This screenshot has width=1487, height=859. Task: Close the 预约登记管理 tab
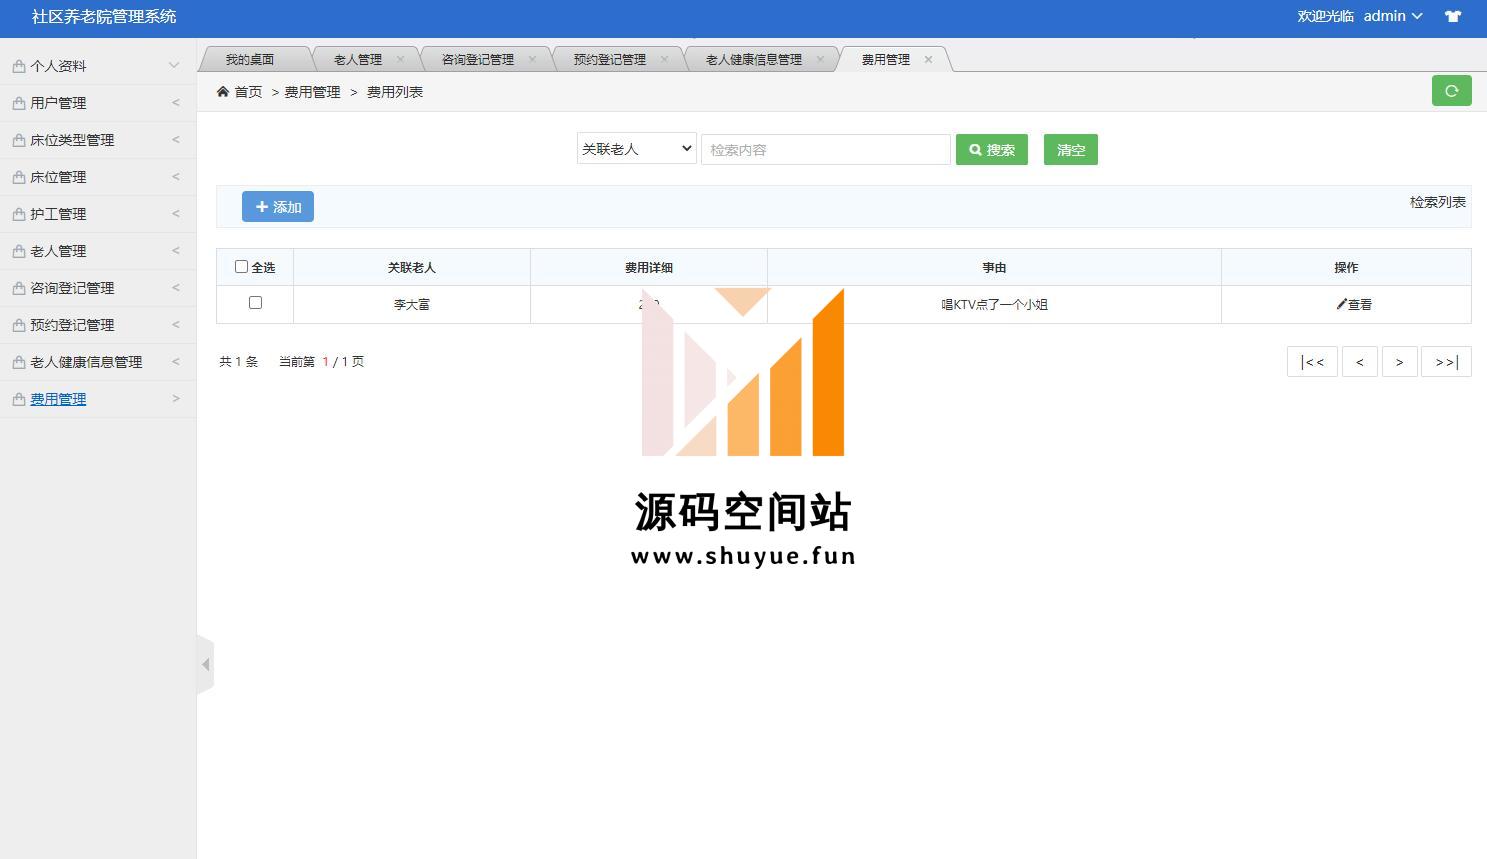(664, 59)
